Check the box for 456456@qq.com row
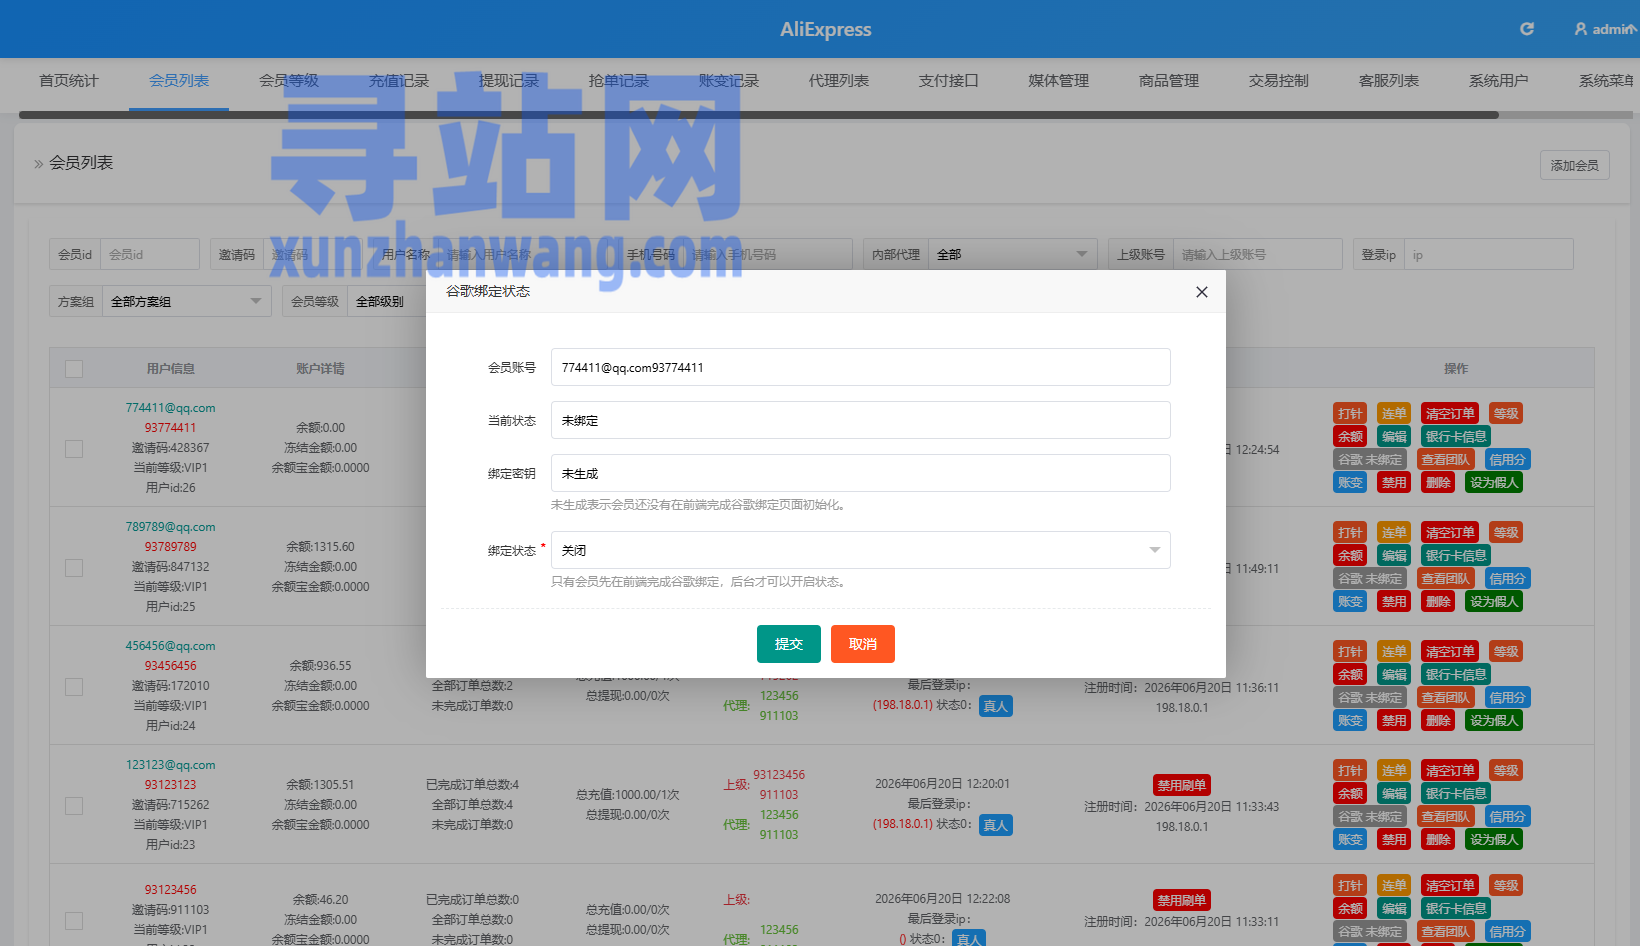The width and height of the screenshot is (1640, 946). pos(74,687)
